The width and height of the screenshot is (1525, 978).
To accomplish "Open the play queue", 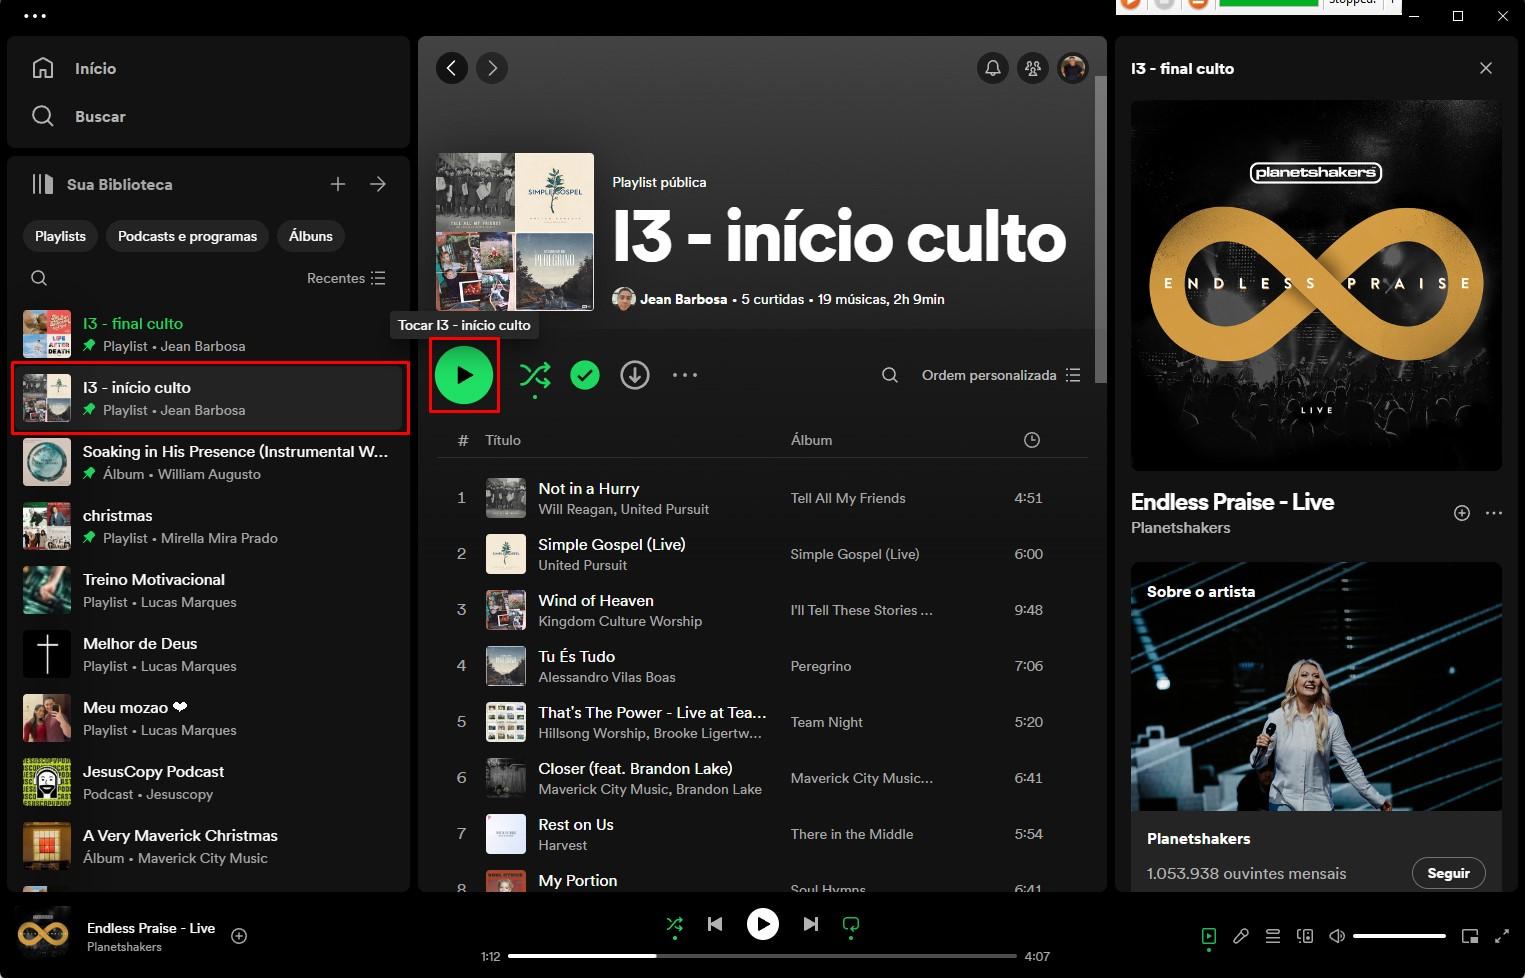I will click(x=1273, y=936).
